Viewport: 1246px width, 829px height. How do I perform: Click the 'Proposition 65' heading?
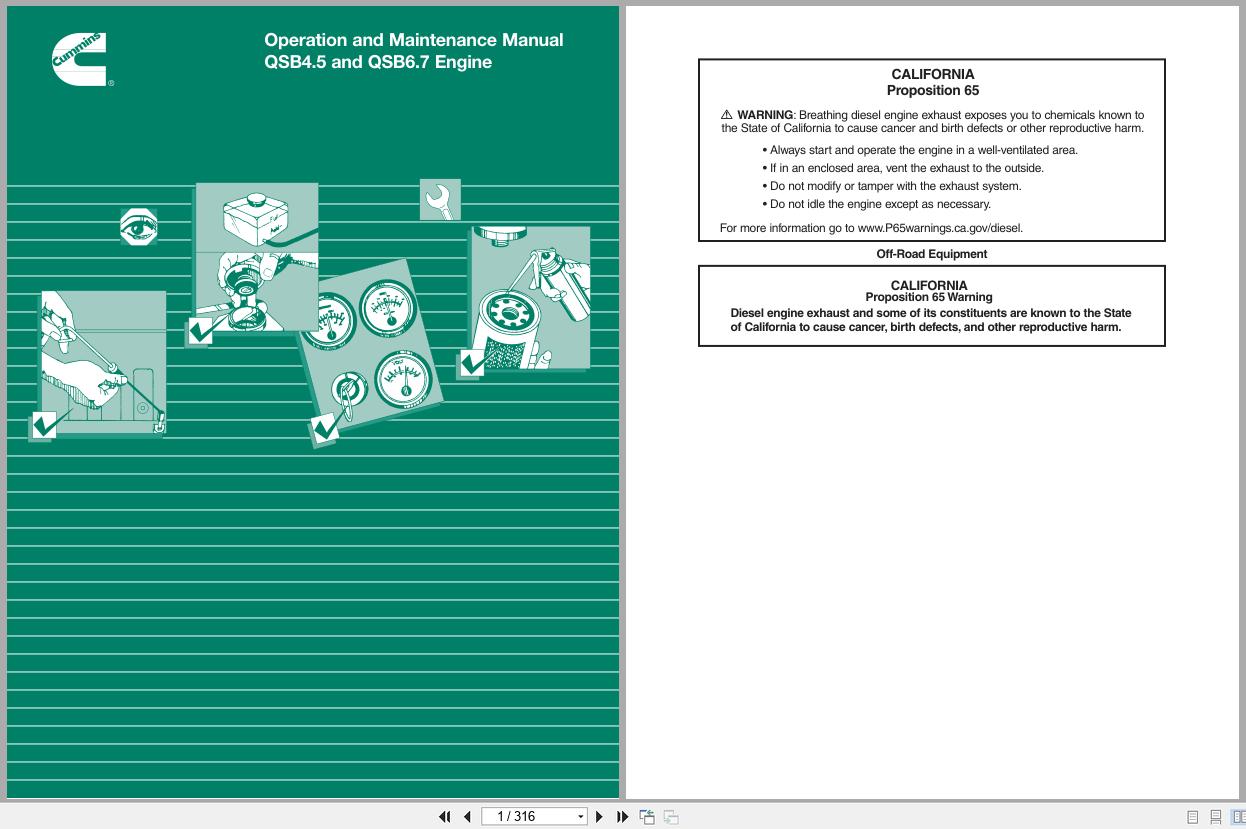pyautogui.click(x=933, y=90)
